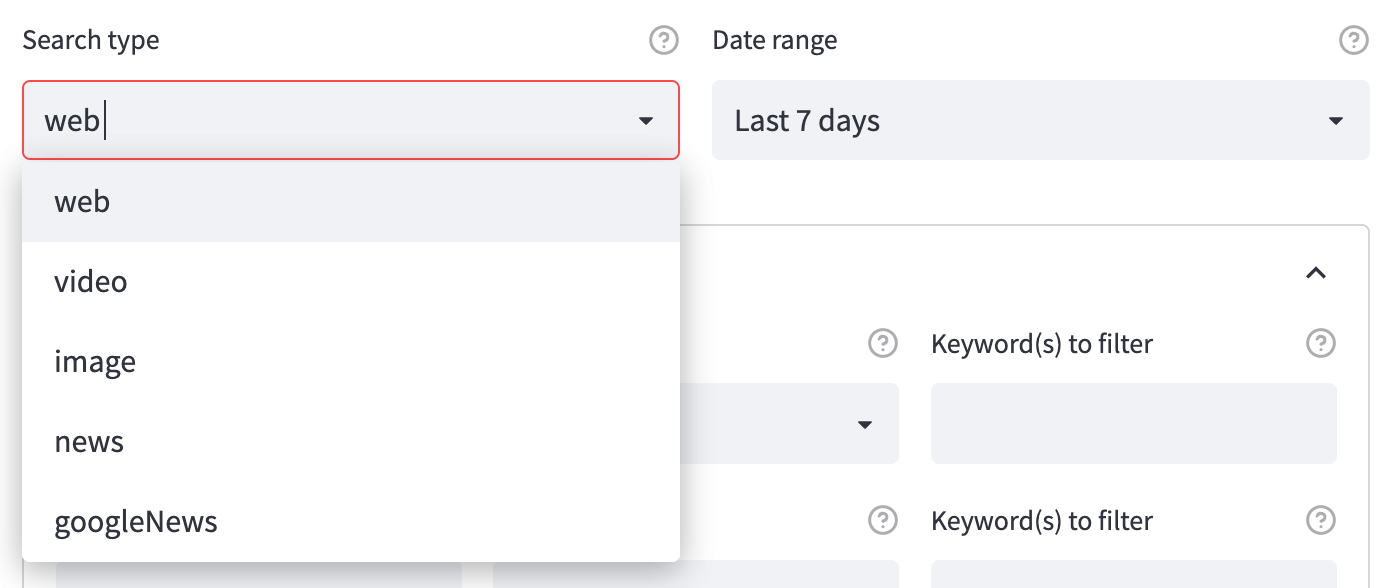Click dropdown arrow left of upper keyword field

click(865, 425)
